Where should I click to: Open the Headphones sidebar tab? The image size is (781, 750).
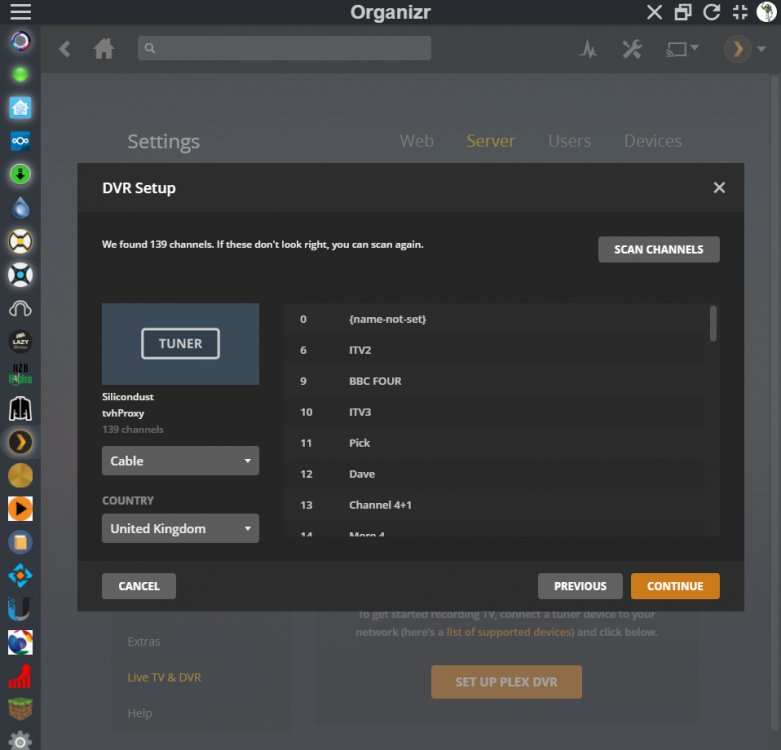click(x=20, y=308)
